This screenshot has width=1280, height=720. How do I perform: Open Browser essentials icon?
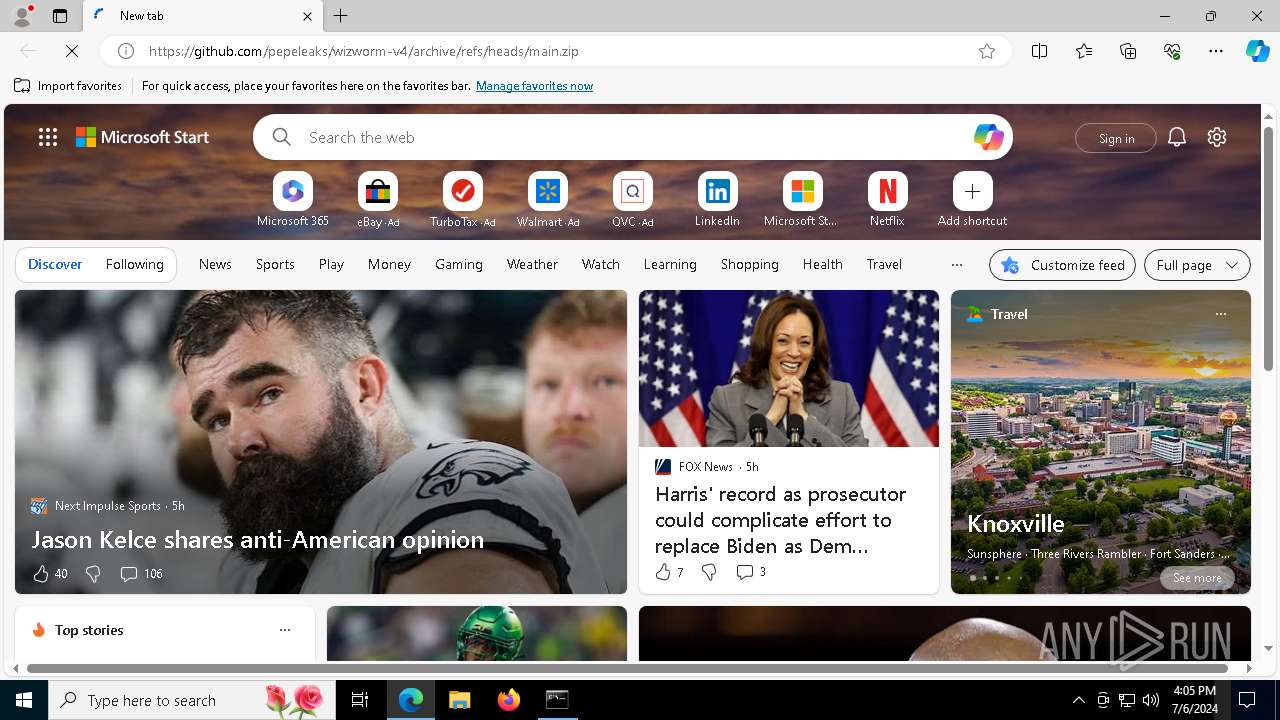click(1172, 51)
